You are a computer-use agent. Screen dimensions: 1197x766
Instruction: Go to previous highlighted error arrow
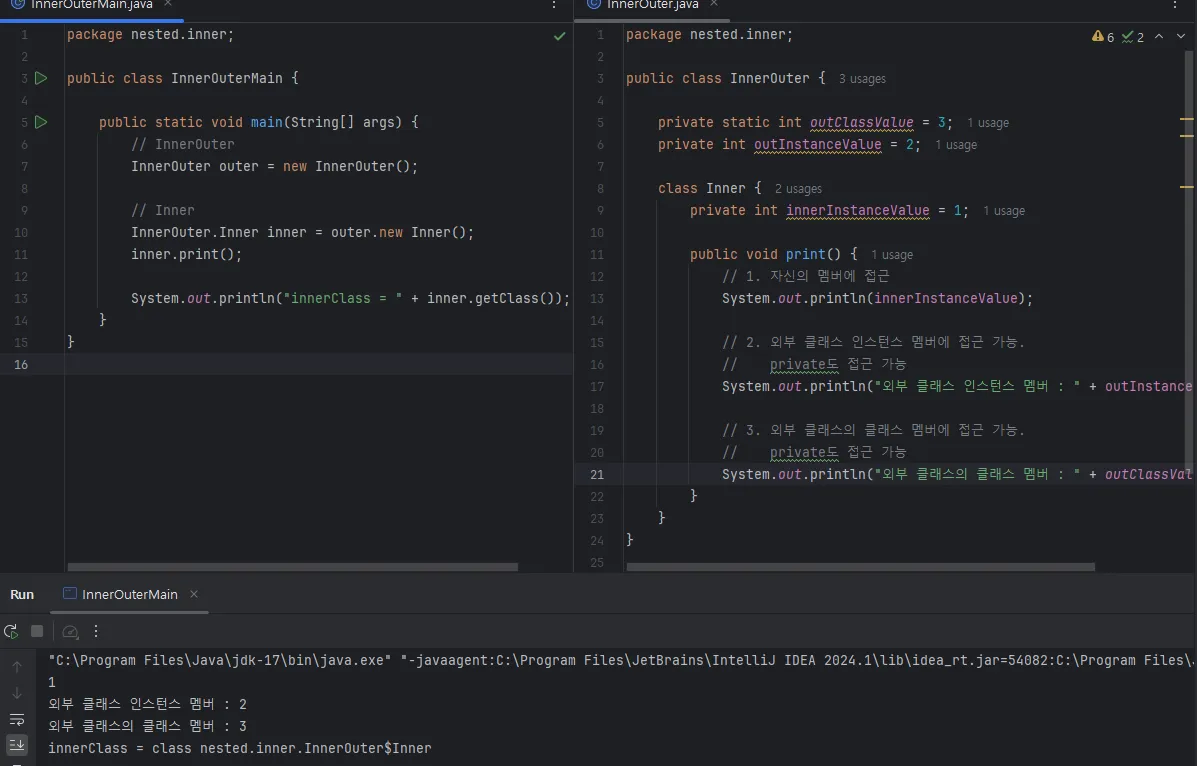coord(1159,36)
